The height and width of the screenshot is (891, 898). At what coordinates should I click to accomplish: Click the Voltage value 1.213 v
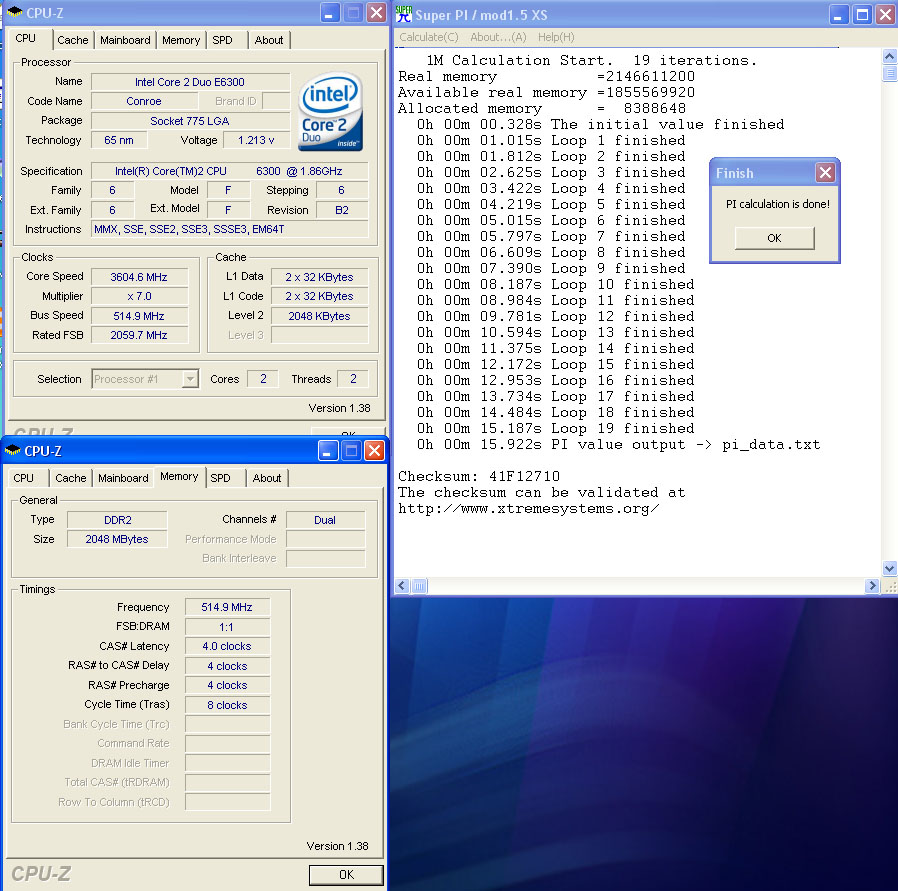coord(256,140)
